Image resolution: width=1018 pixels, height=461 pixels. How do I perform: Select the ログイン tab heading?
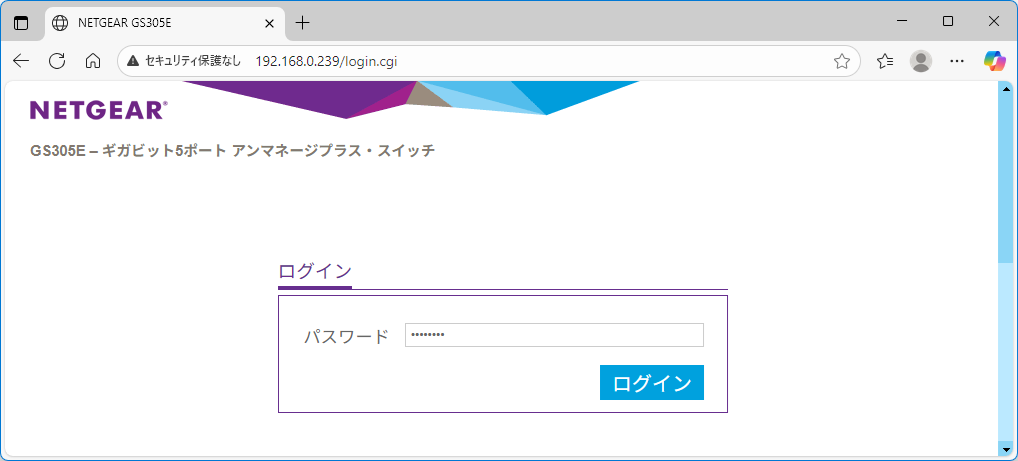tap(315, 271)
